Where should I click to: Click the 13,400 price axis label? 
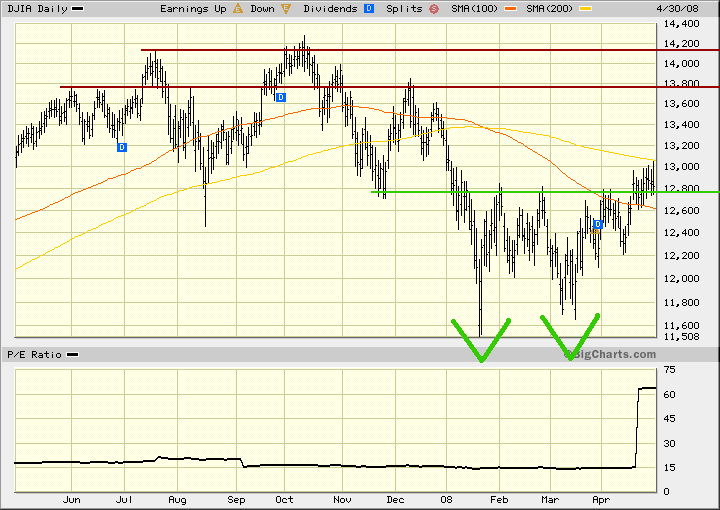click(681, 124)
